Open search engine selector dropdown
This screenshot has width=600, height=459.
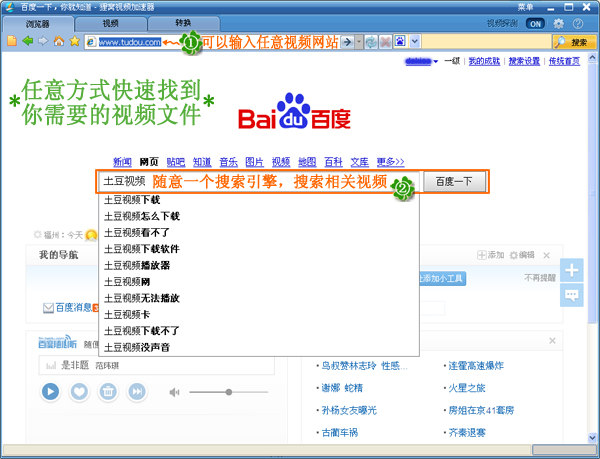point(415,41)
